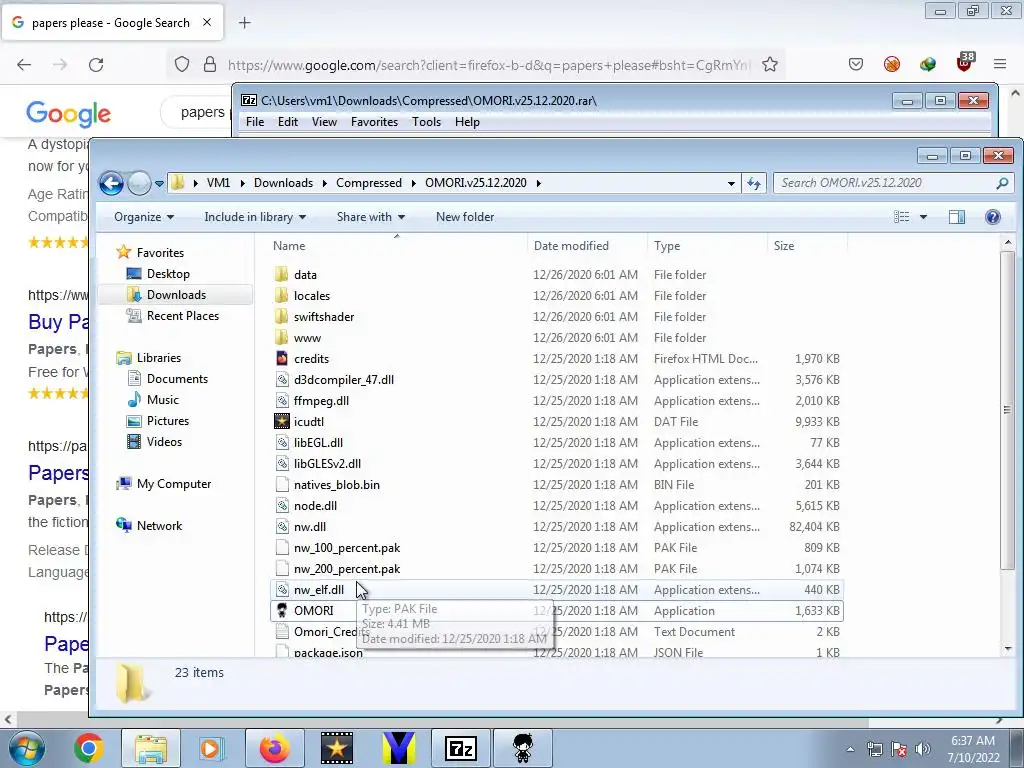The height and width of the screenshot is (768, 1024).
Task: Click the change view icon
Action: click(901, 217)
